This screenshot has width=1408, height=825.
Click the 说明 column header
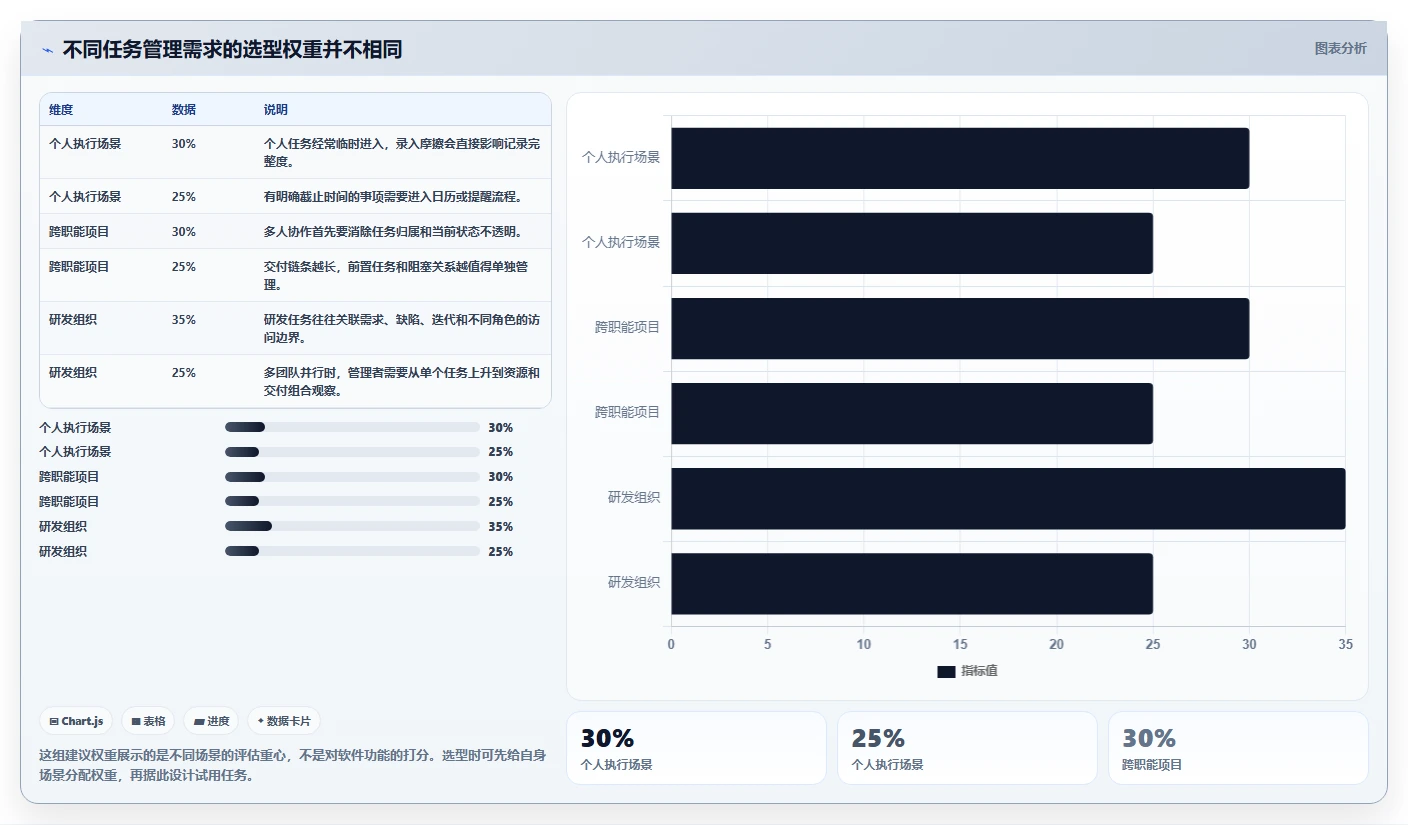(276, 110)
